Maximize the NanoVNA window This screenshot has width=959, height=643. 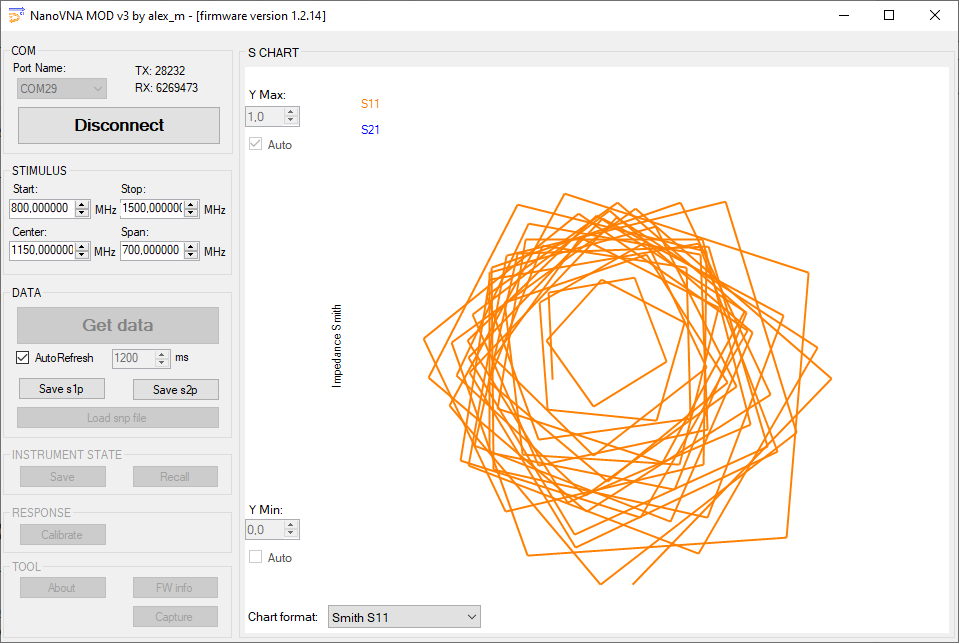point(889,15)
